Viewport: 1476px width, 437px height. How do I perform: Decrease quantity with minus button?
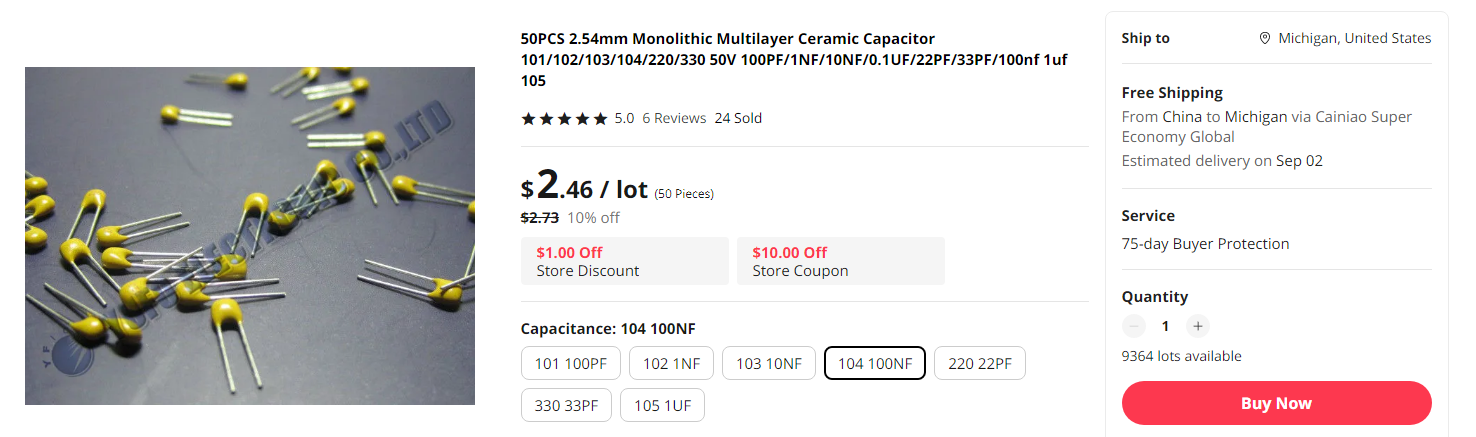pos(1133,326)
